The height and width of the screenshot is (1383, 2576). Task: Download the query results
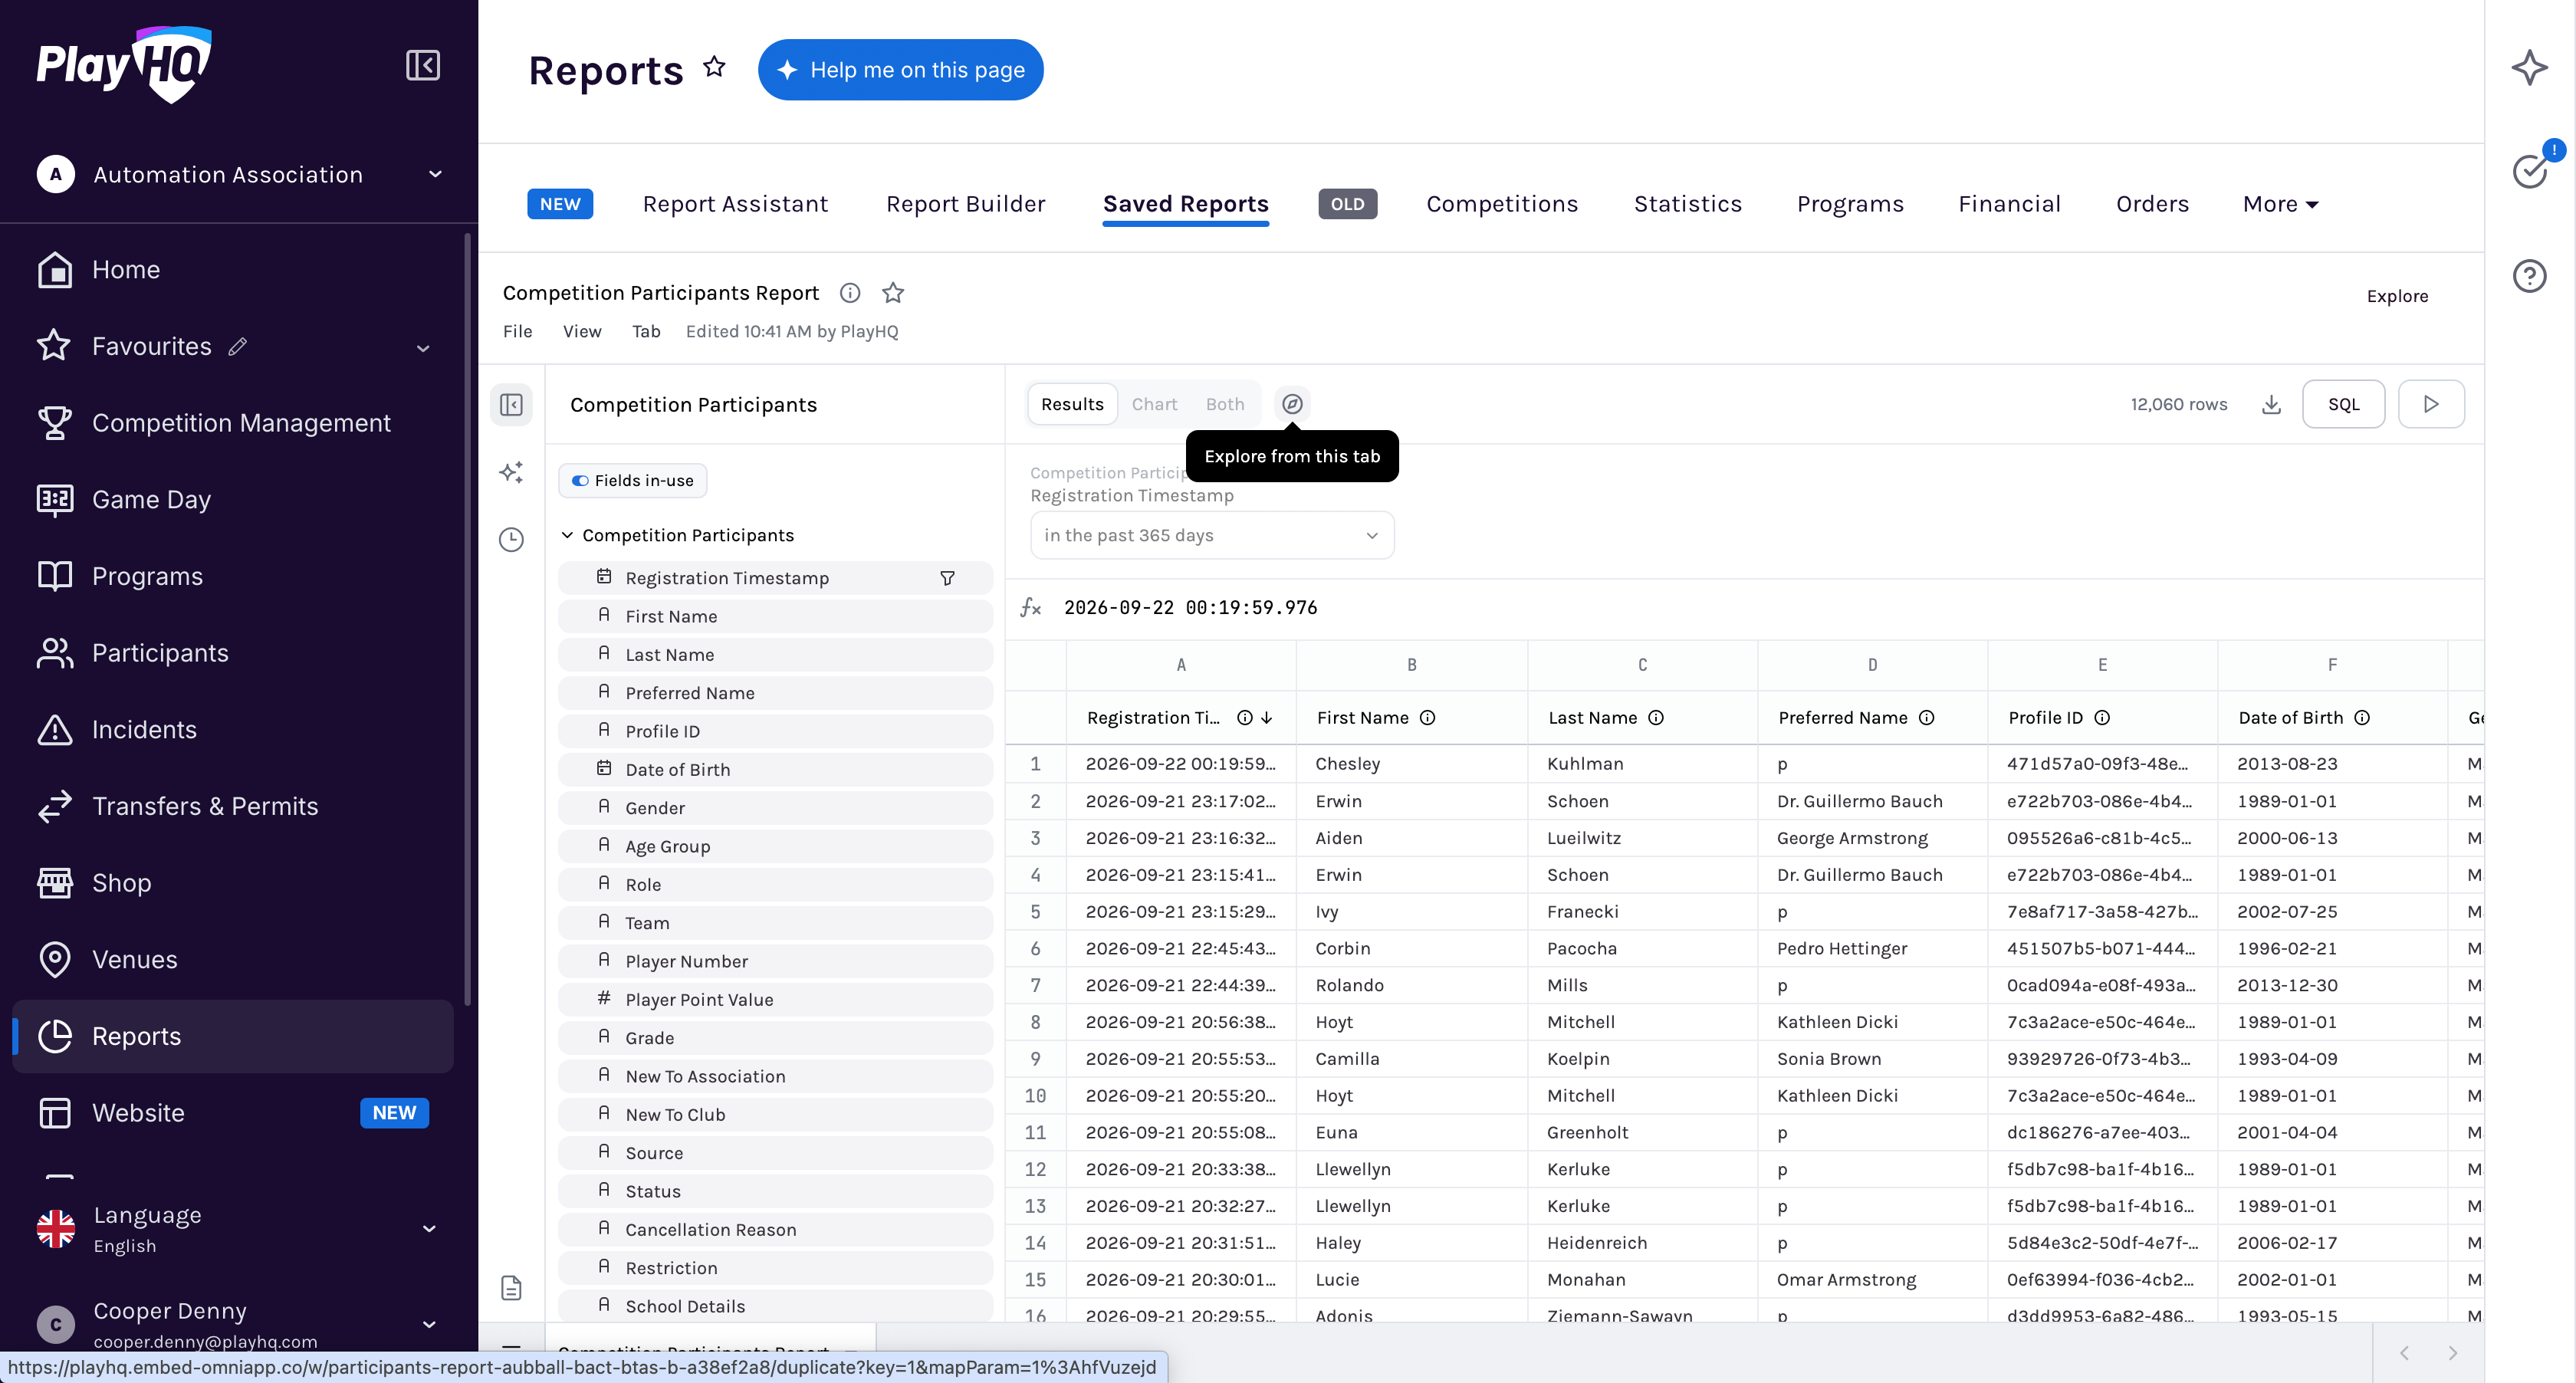(x=2271, y=404)
